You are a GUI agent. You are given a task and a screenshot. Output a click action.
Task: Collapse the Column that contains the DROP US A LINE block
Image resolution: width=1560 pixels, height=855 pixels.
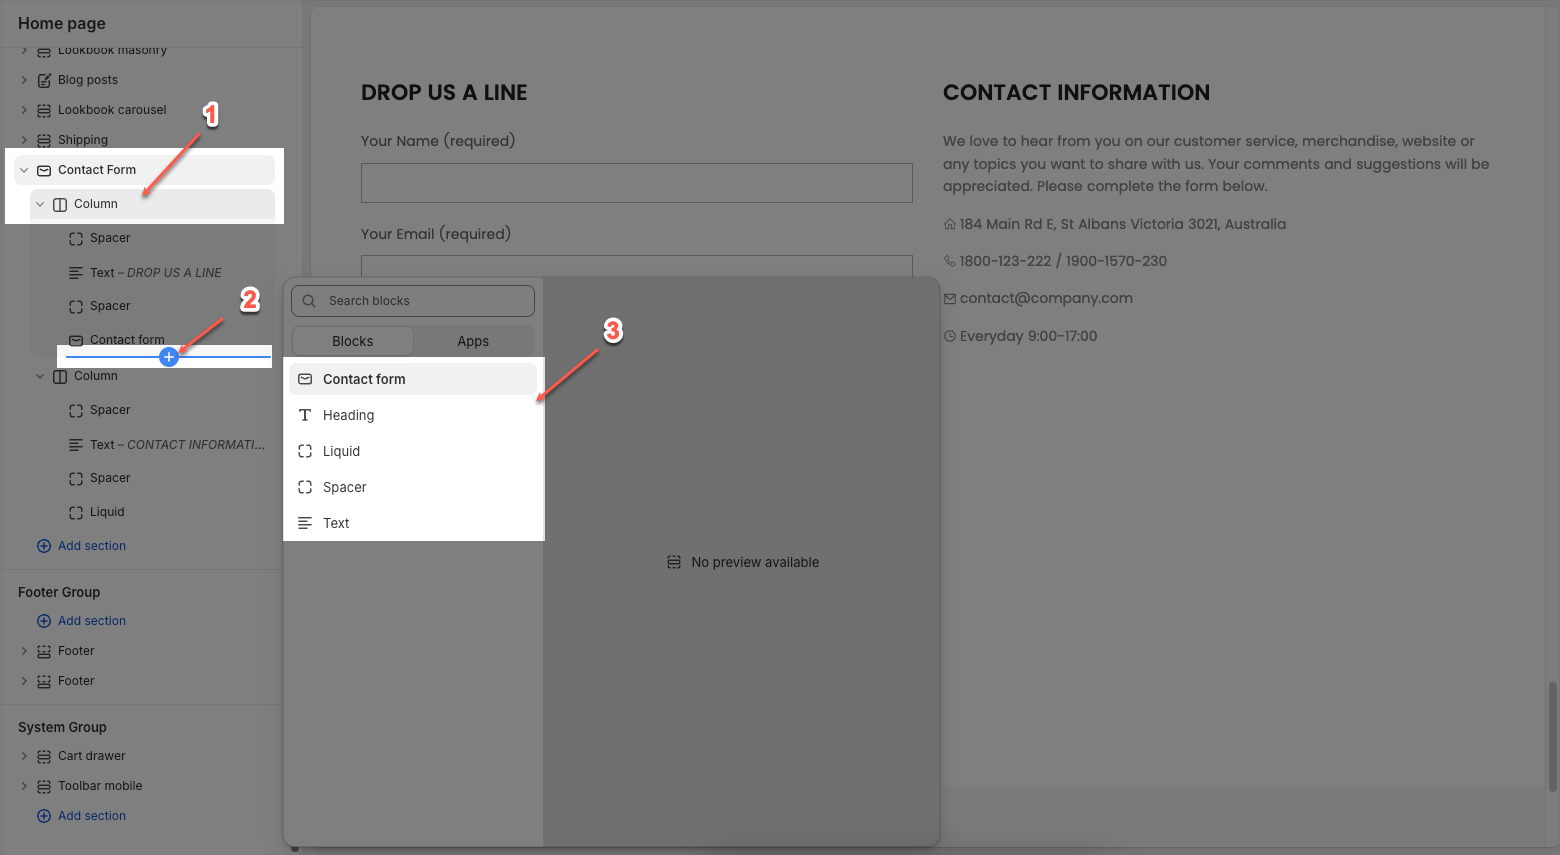click(40, 204)
